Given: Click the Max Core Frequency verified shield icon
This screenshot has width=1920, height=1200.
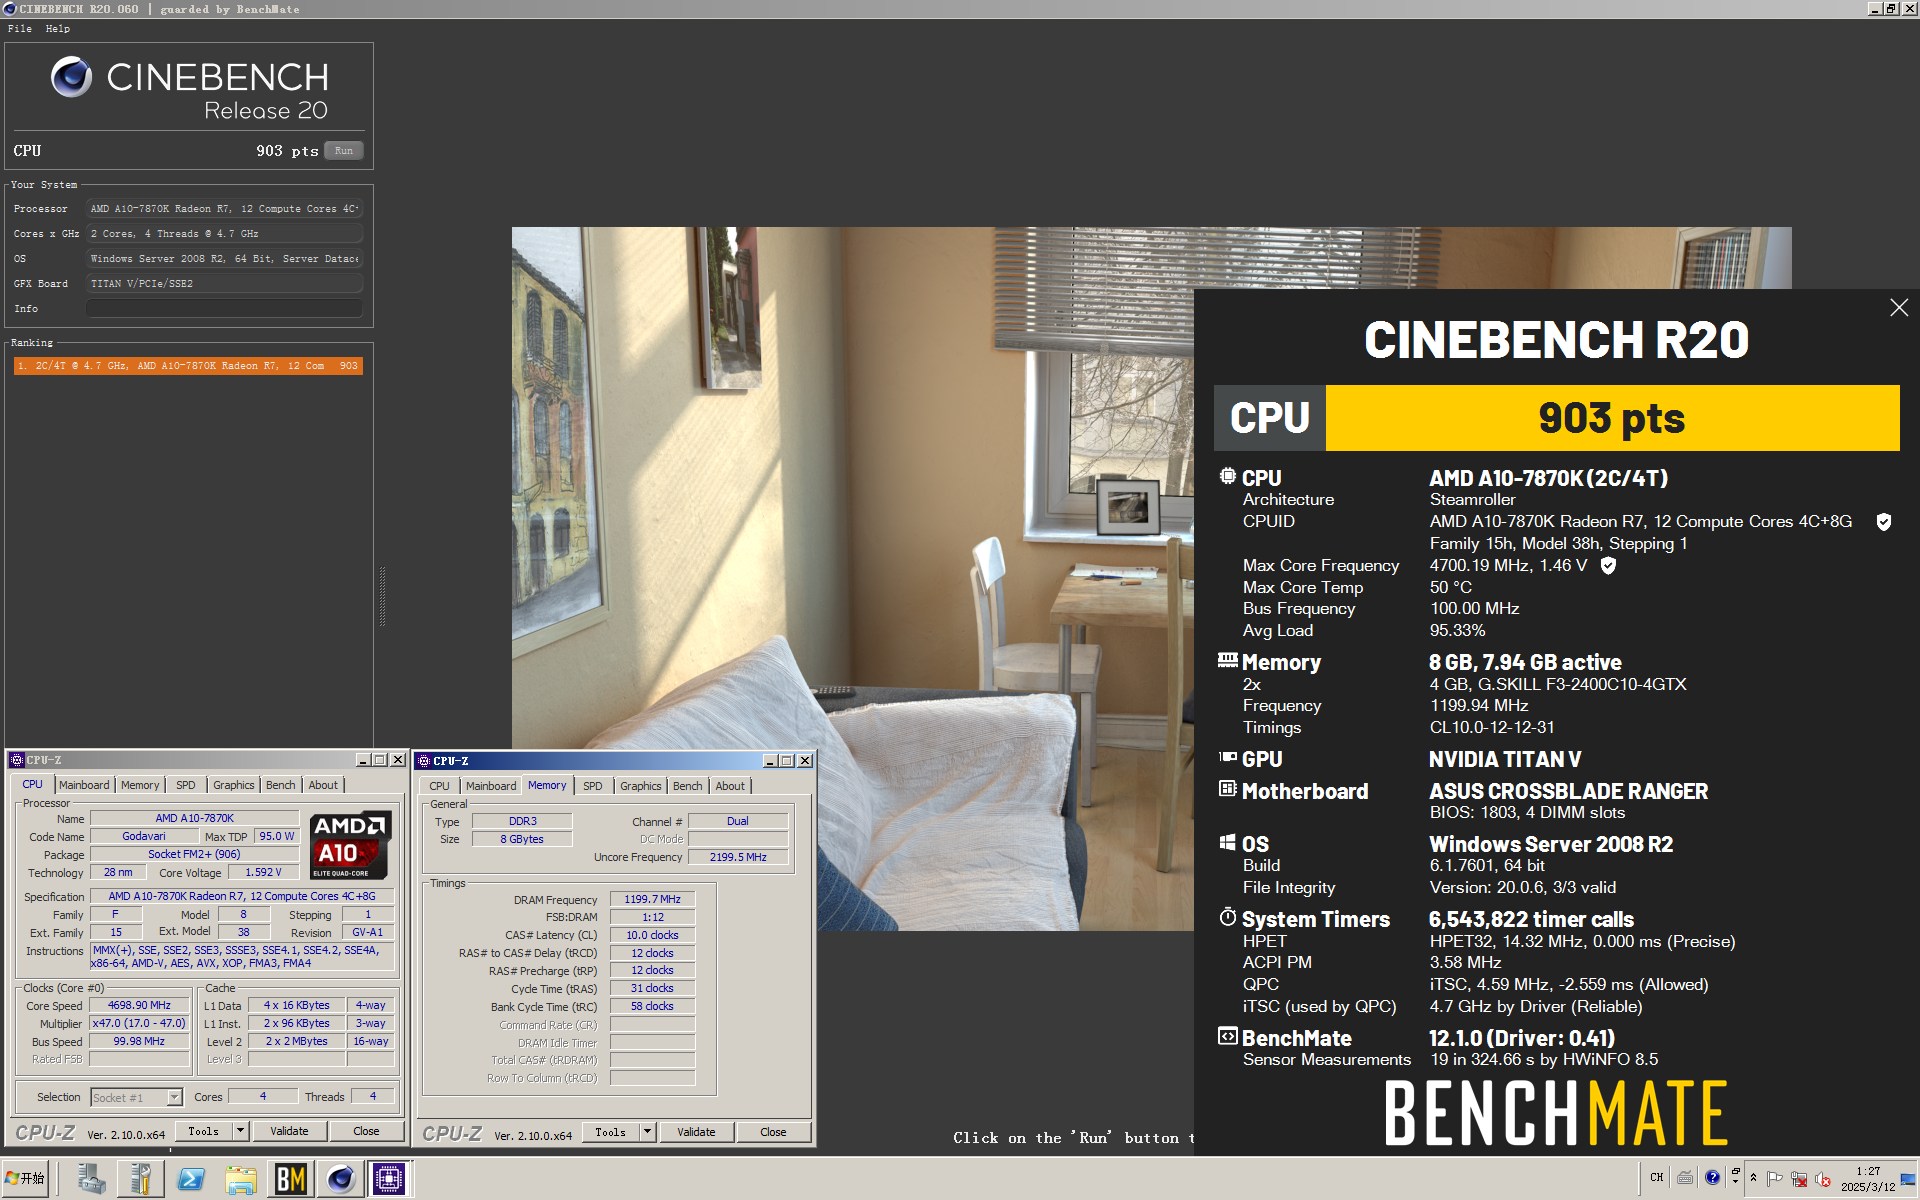Looking at the screenshot, I should 1608,565.
